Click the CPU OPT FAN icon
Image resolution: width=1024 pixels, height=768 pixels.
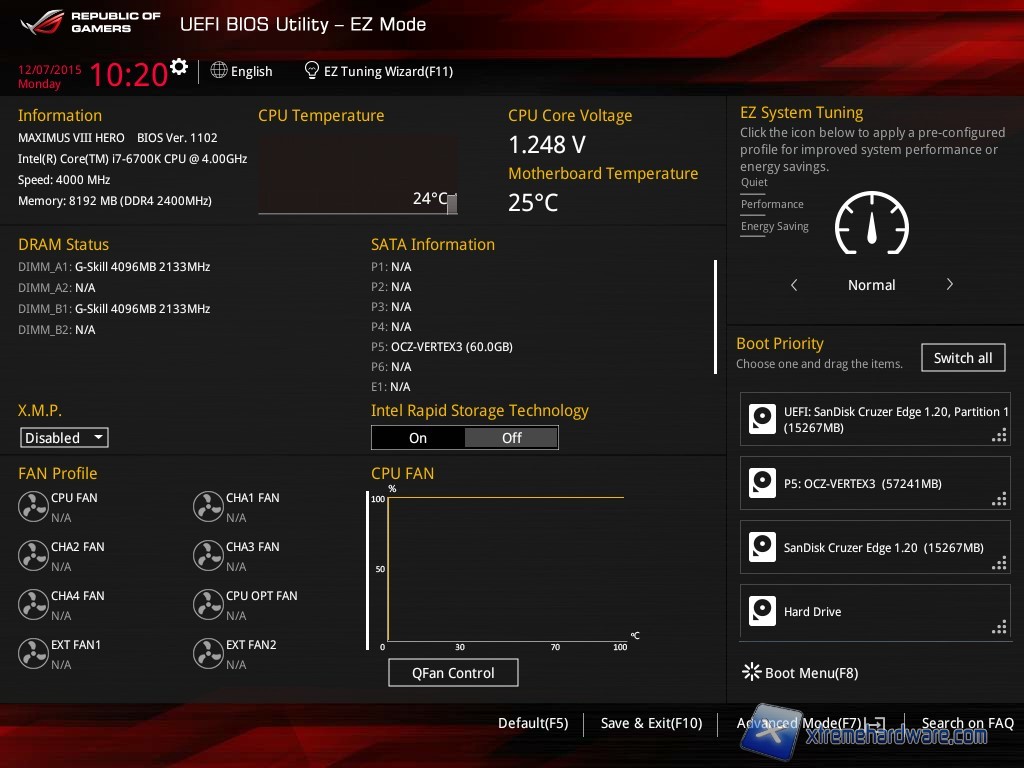[x=208, y=605]
